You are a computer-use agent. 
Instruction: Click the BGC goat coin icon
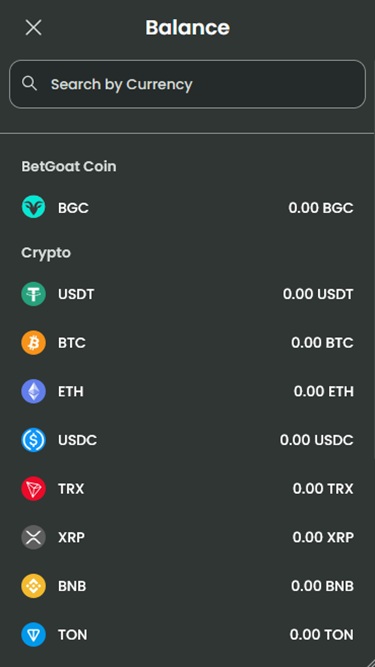coord(33,207)
